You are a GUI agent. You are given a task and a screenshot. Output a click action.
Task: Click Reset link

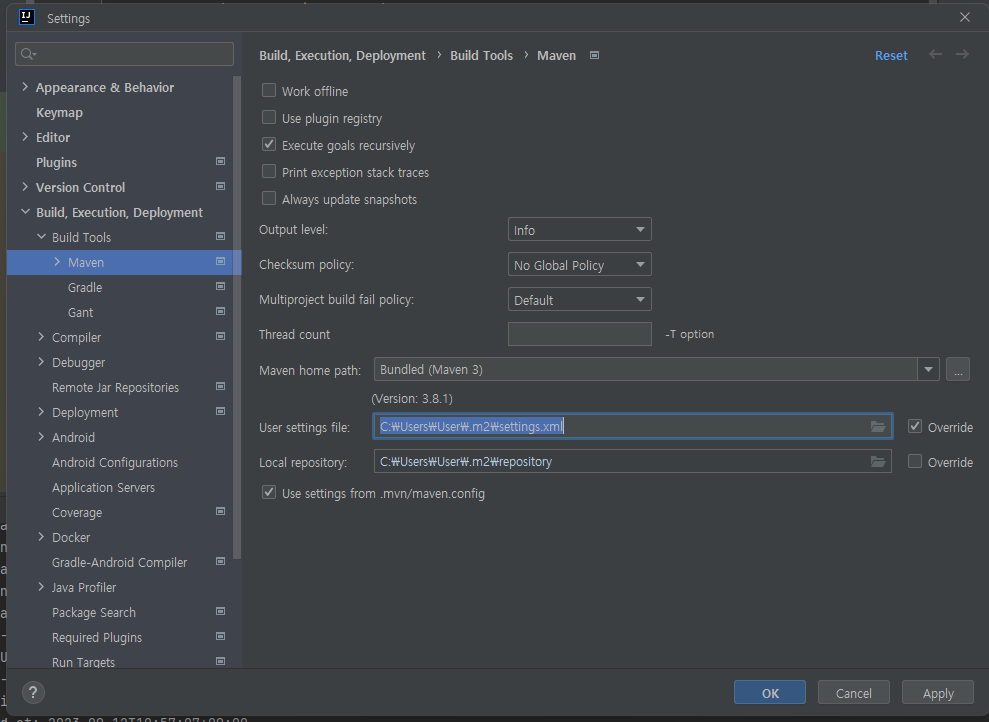(x=891, y=55)
